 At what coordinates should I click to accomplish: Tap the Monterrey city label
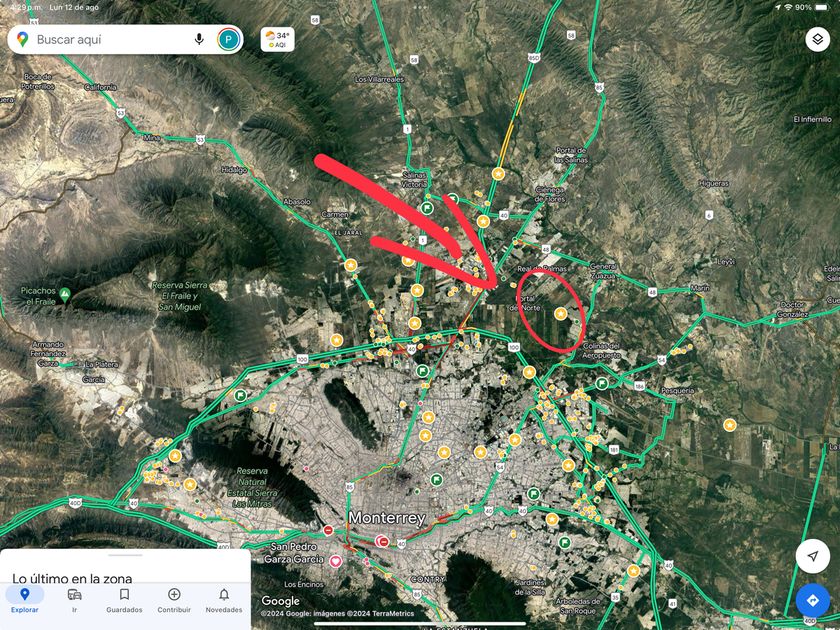(387, 518)
